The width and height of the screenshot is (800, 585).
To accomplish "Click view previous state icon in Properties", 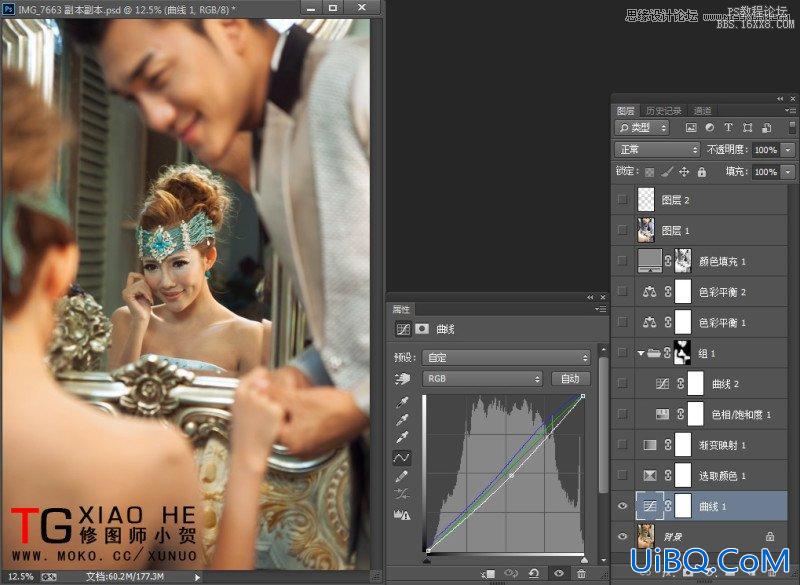I will [511, 574].
